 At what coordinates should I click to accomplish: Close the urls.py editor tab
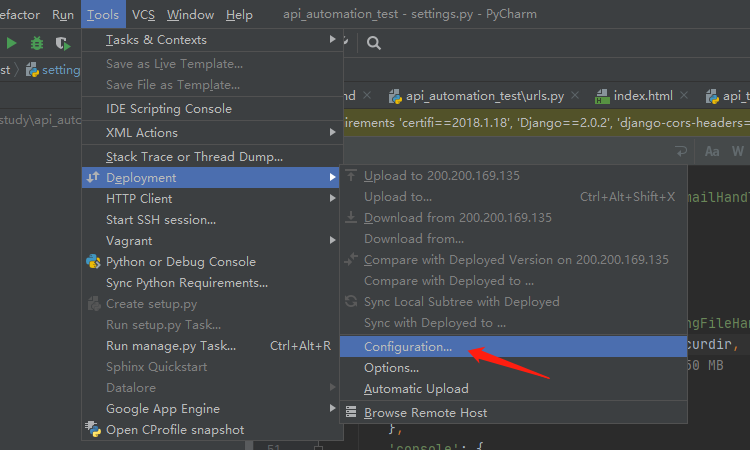(x=580, y=97)
